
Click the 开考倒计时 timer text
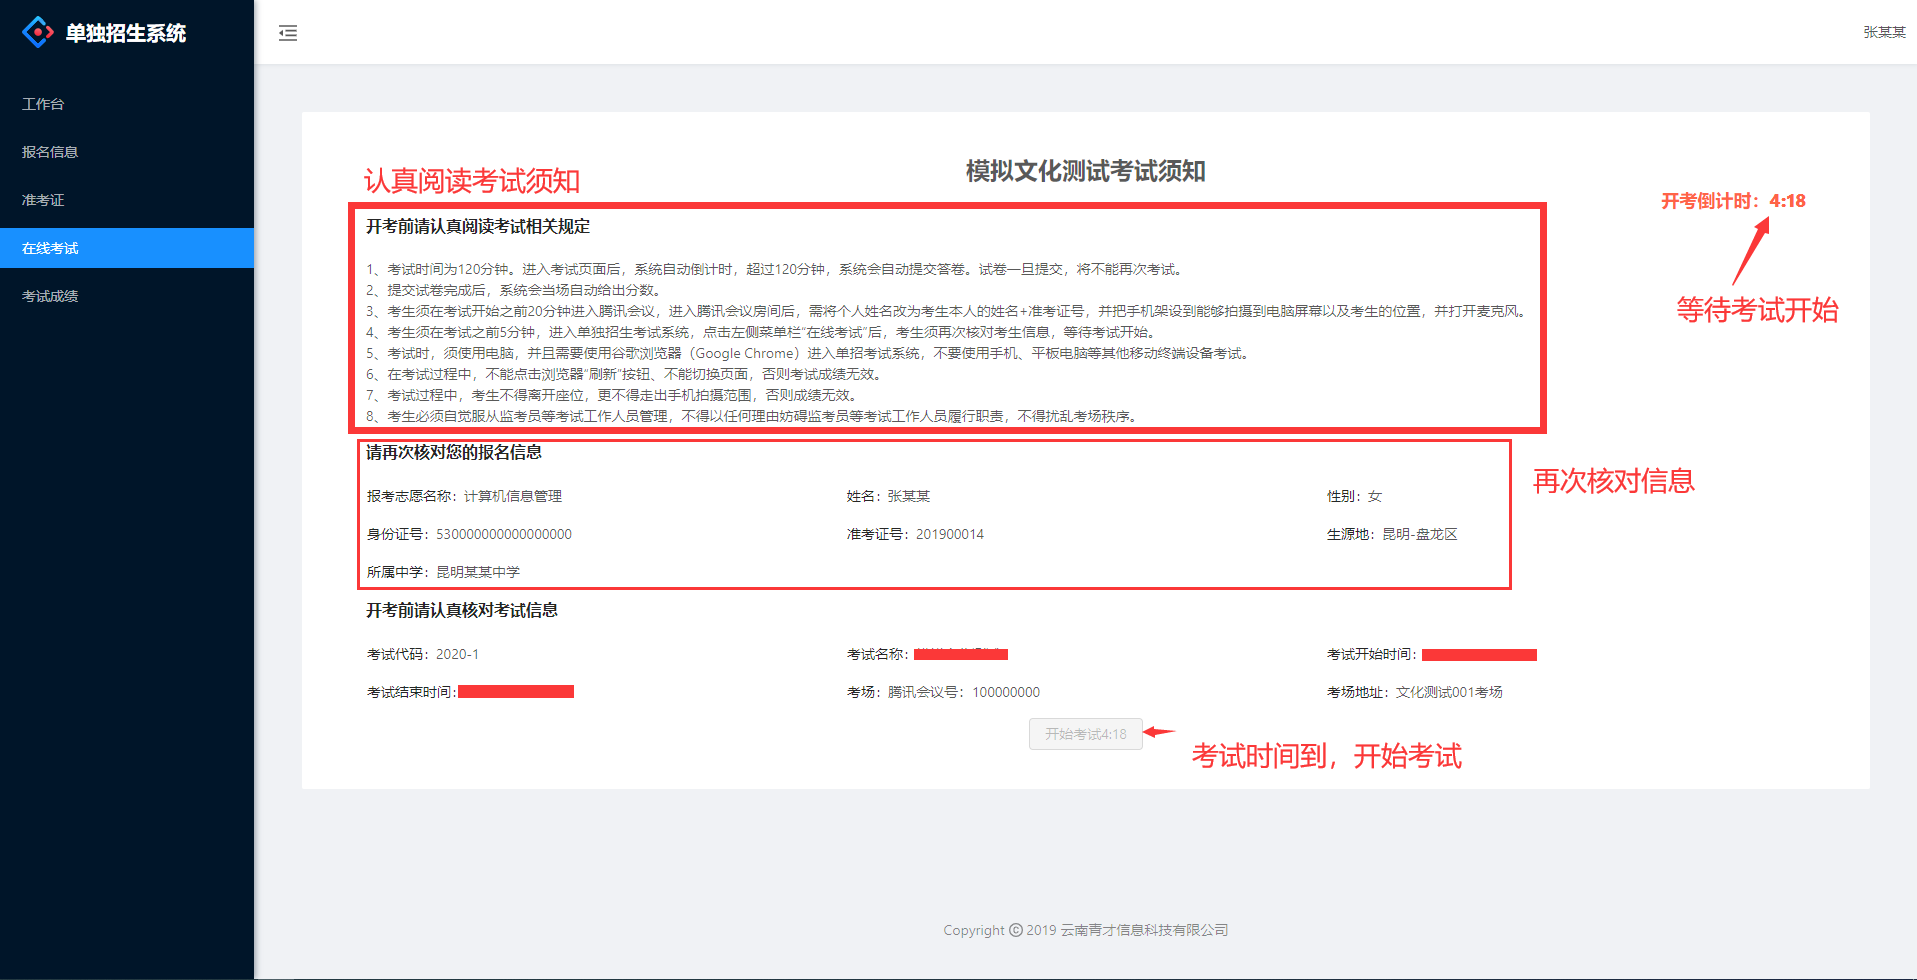(x=1733, y=201)
